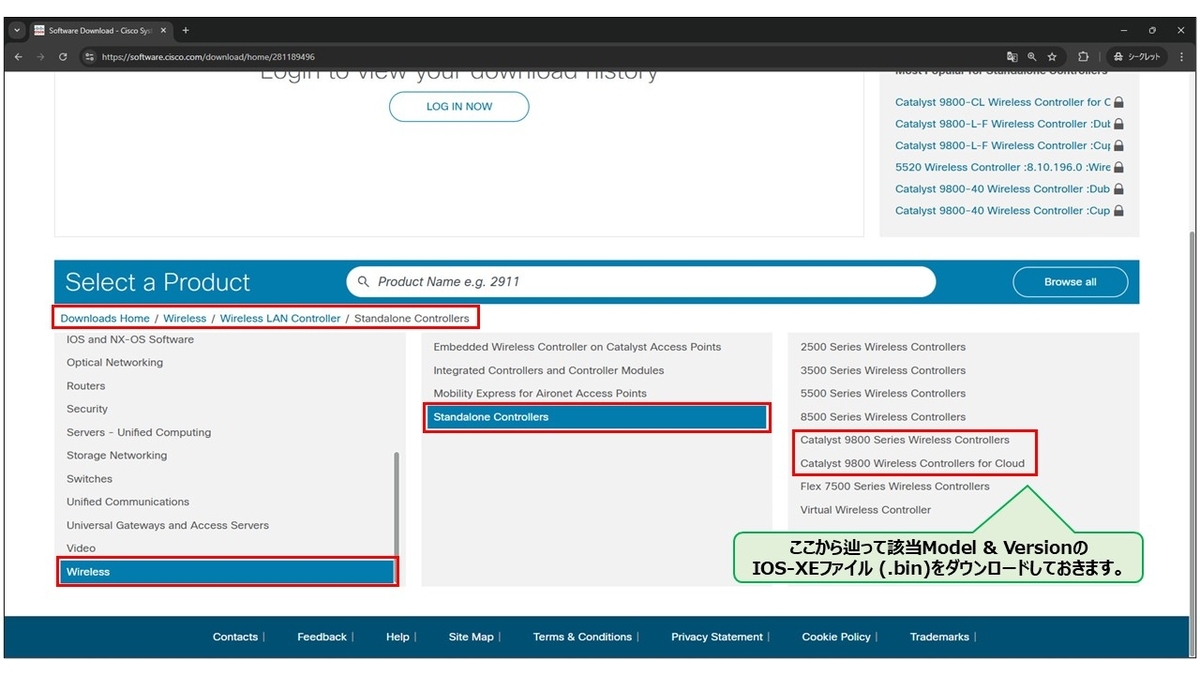This screenshot has width=1200, height=675.
Task: Open Catalyst 9800-L-F Wireless Controller :Dub link
Action: coord(1003,124)
